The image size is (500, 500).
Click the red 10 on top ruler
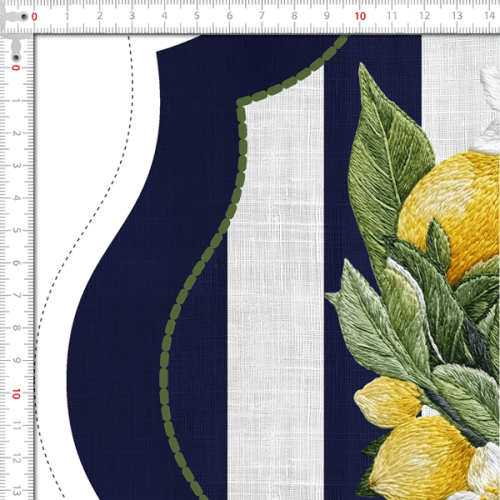360,16
